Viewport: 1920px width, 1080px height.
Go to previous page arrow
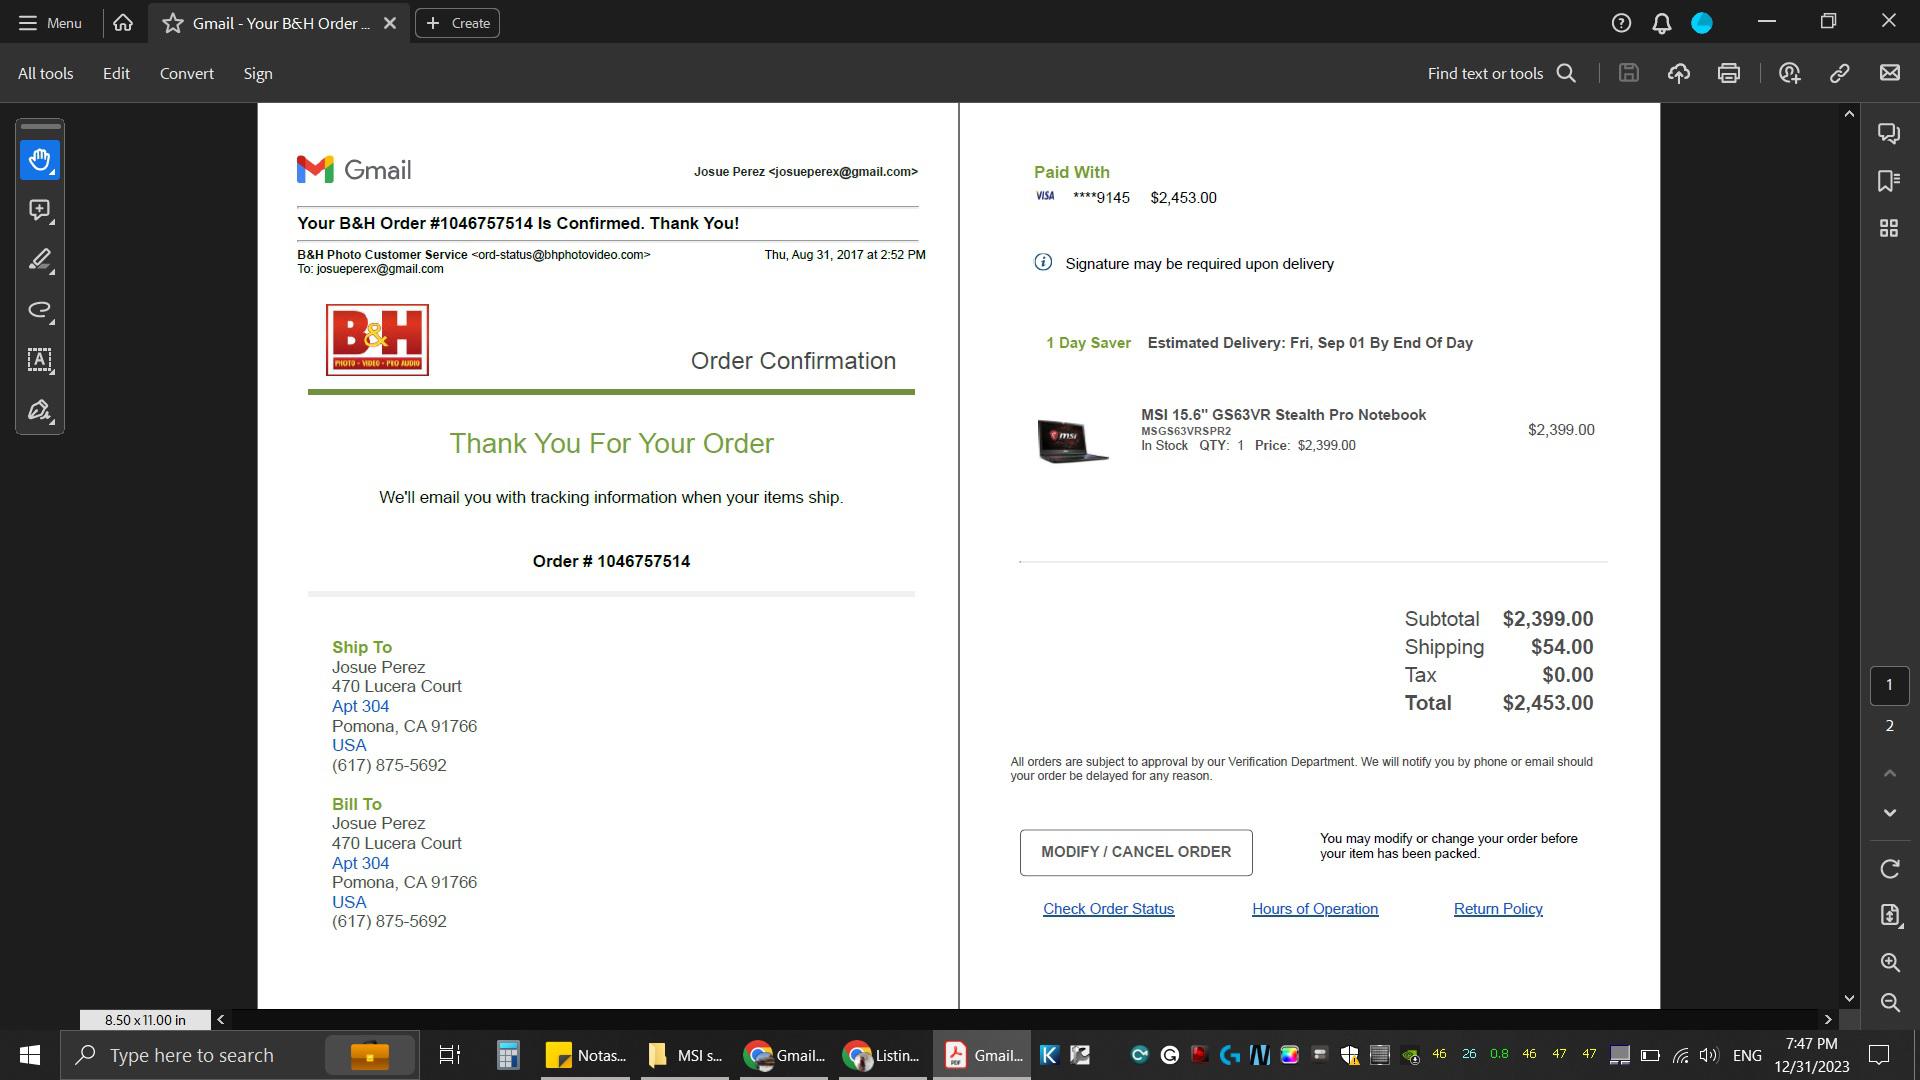[x=1890, y=773]
